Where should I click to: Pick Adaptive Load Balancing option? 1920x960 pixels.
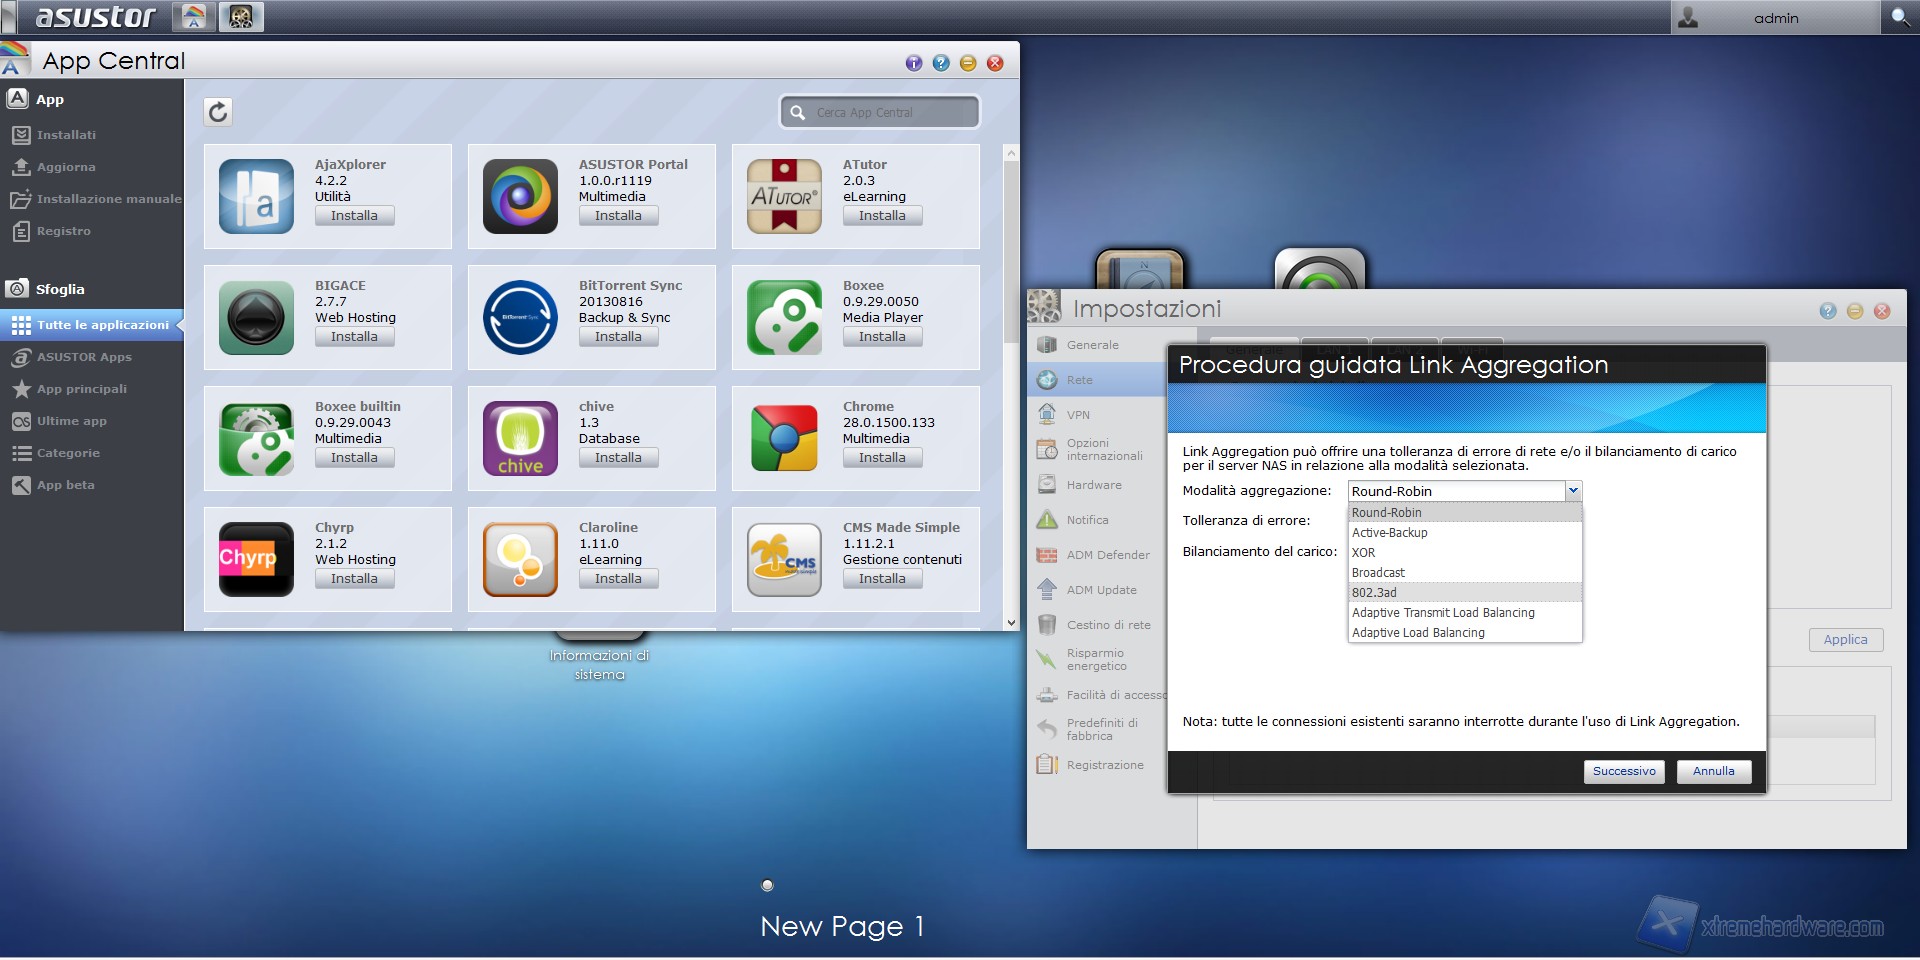(x=1418, y=633)
